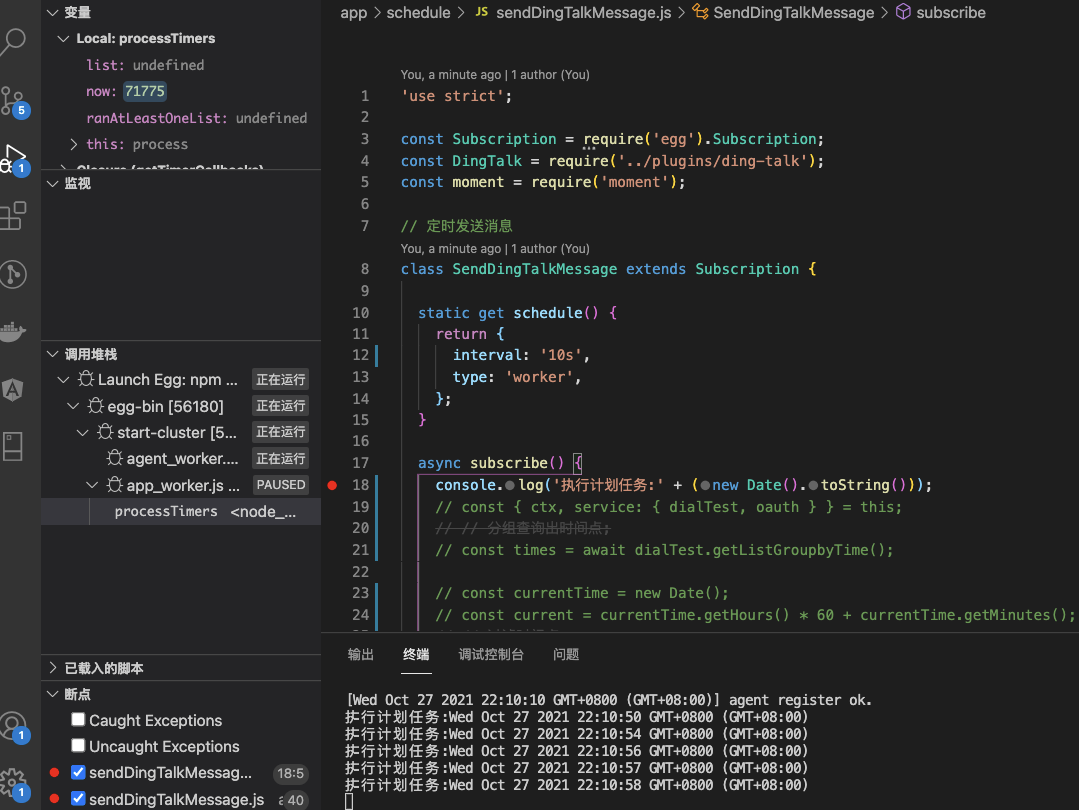Viewport: 1079px width, 810px height.
Task: Switch to the 调试控制台 panel tab
Action: pyautogui.click(x=491, y=654)
